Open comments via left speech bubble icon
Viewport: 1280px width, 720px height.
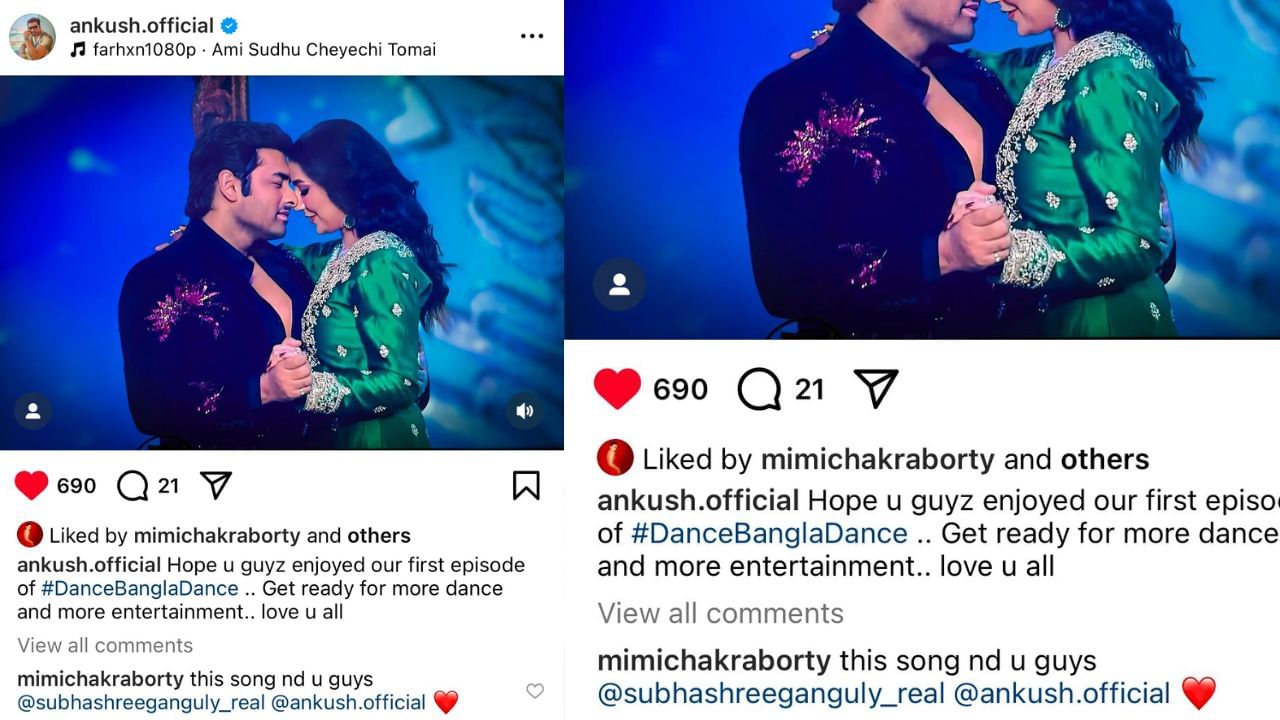[x=132, y=486]
